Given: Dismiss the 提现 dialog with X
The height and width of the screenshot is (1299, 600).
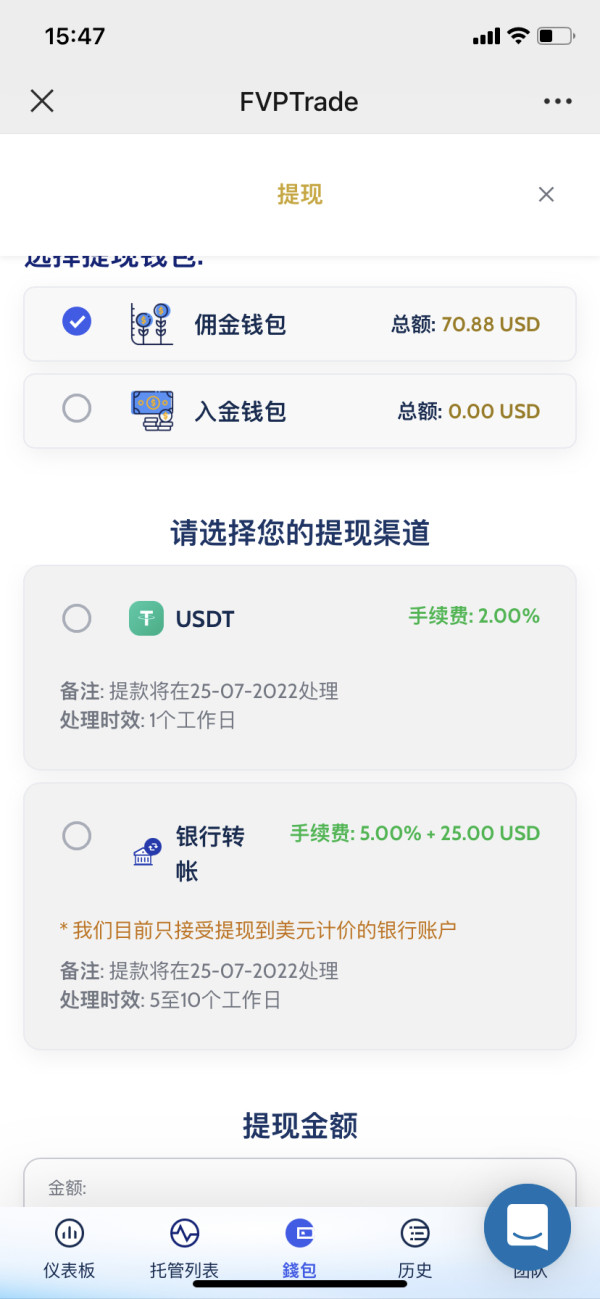Looking at the screenshot, I should click(x=546, y=195).
